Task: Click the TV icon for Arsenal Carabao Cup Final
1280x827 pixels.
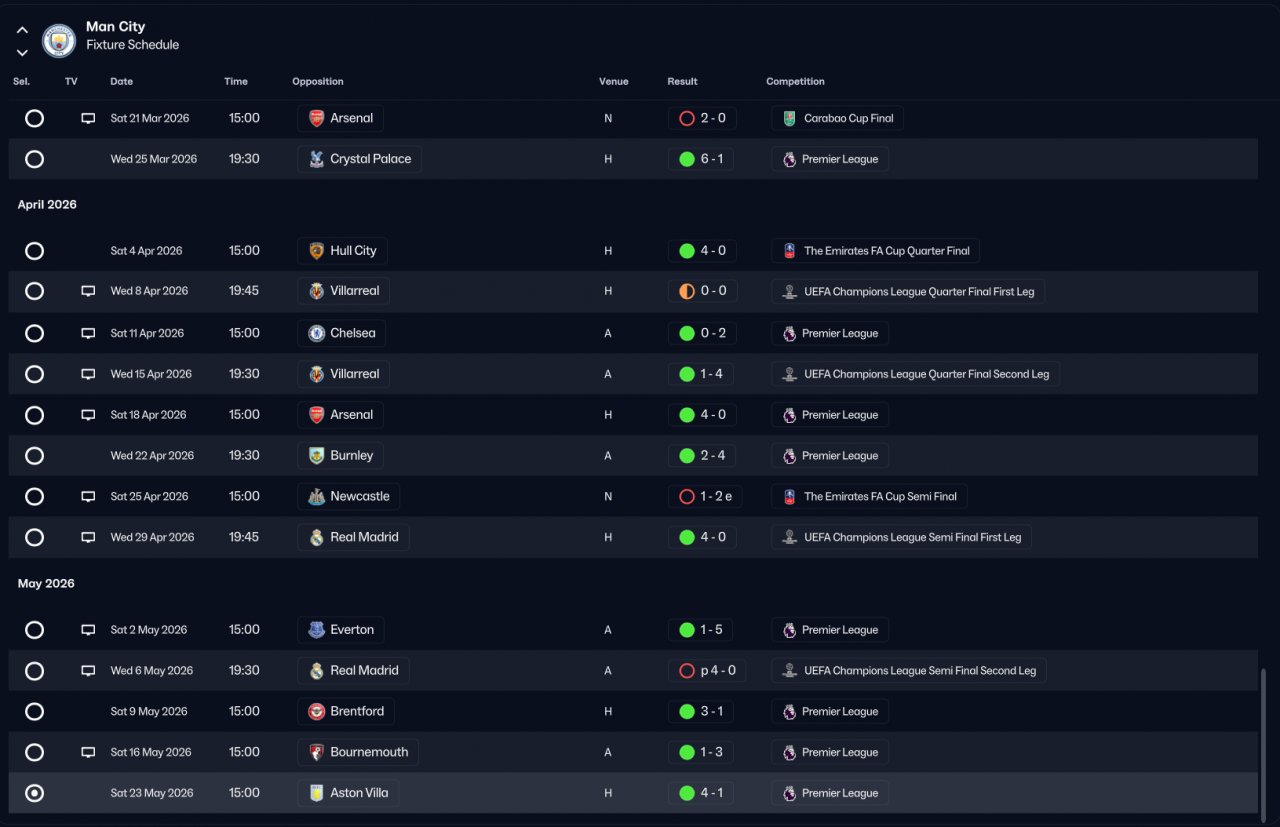Action: click(x=88, y=118)
